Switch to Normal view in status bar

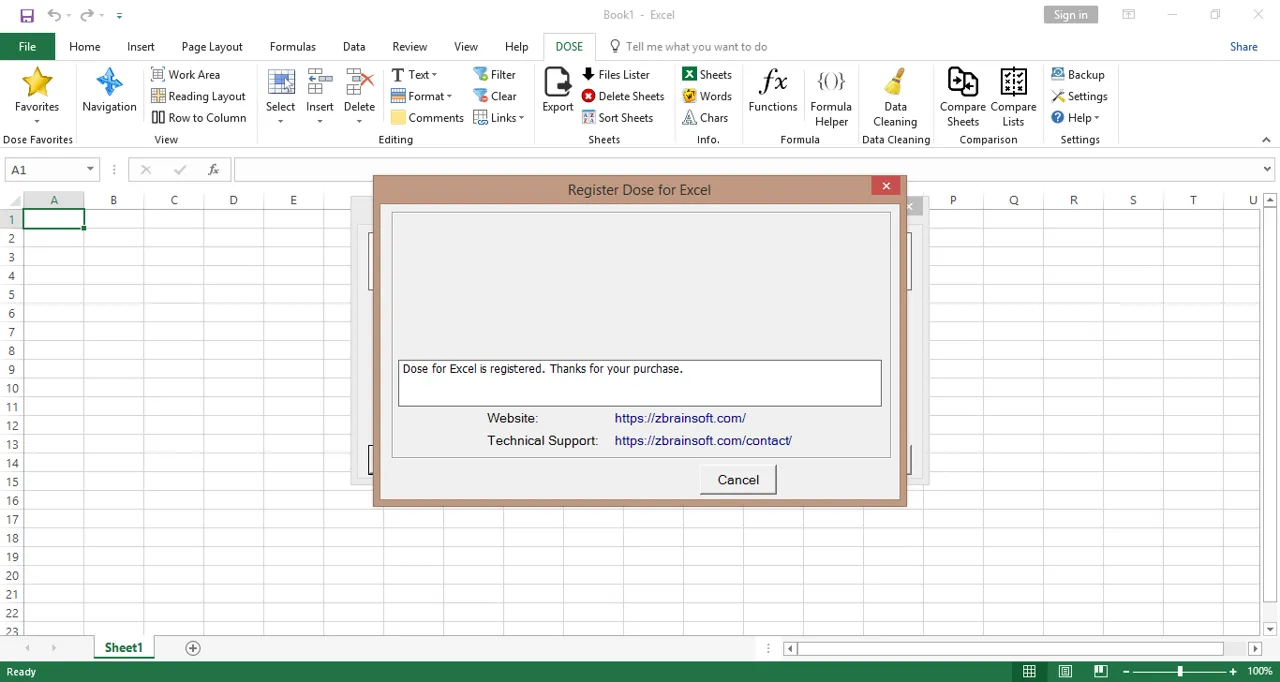coord(1029,672)
